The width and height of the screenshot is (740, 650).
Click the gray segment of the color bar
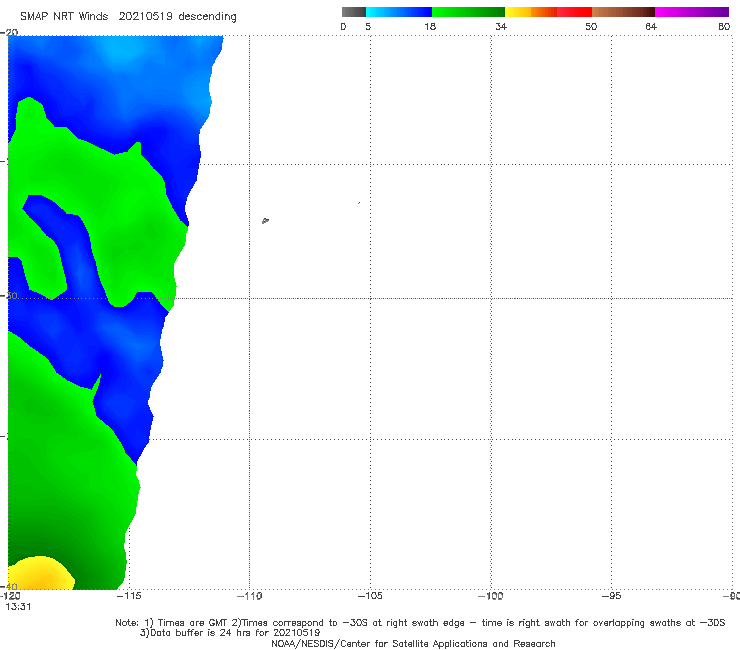pos(353,12)
